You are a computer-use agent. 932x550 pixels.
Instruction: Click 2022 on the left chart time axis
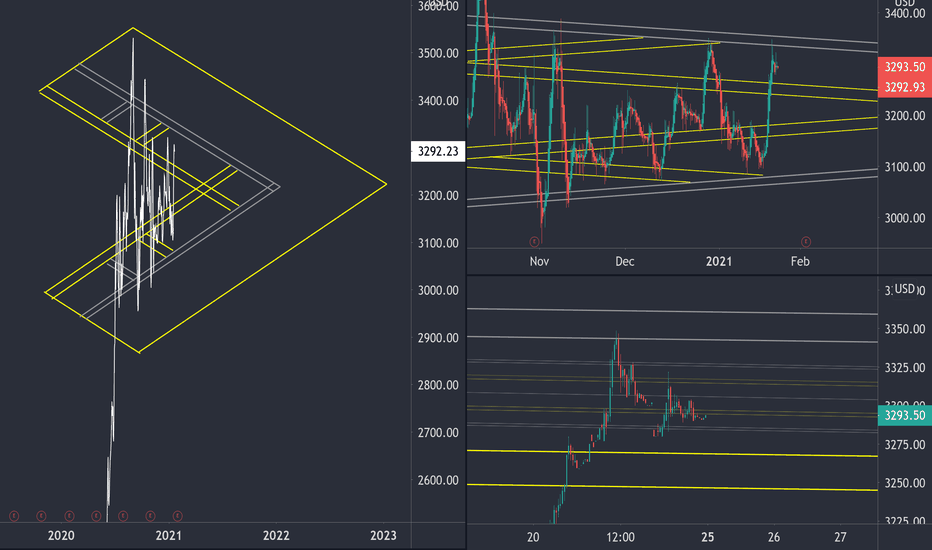point(276,536)
